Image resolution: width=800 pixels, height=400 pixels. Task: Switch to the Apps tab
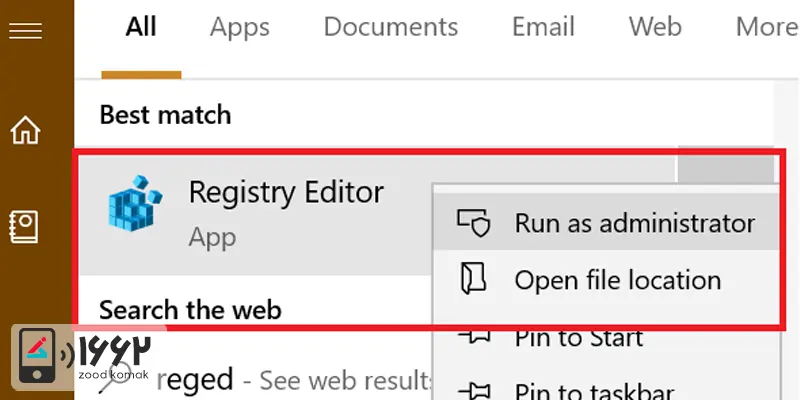point(240,27)
